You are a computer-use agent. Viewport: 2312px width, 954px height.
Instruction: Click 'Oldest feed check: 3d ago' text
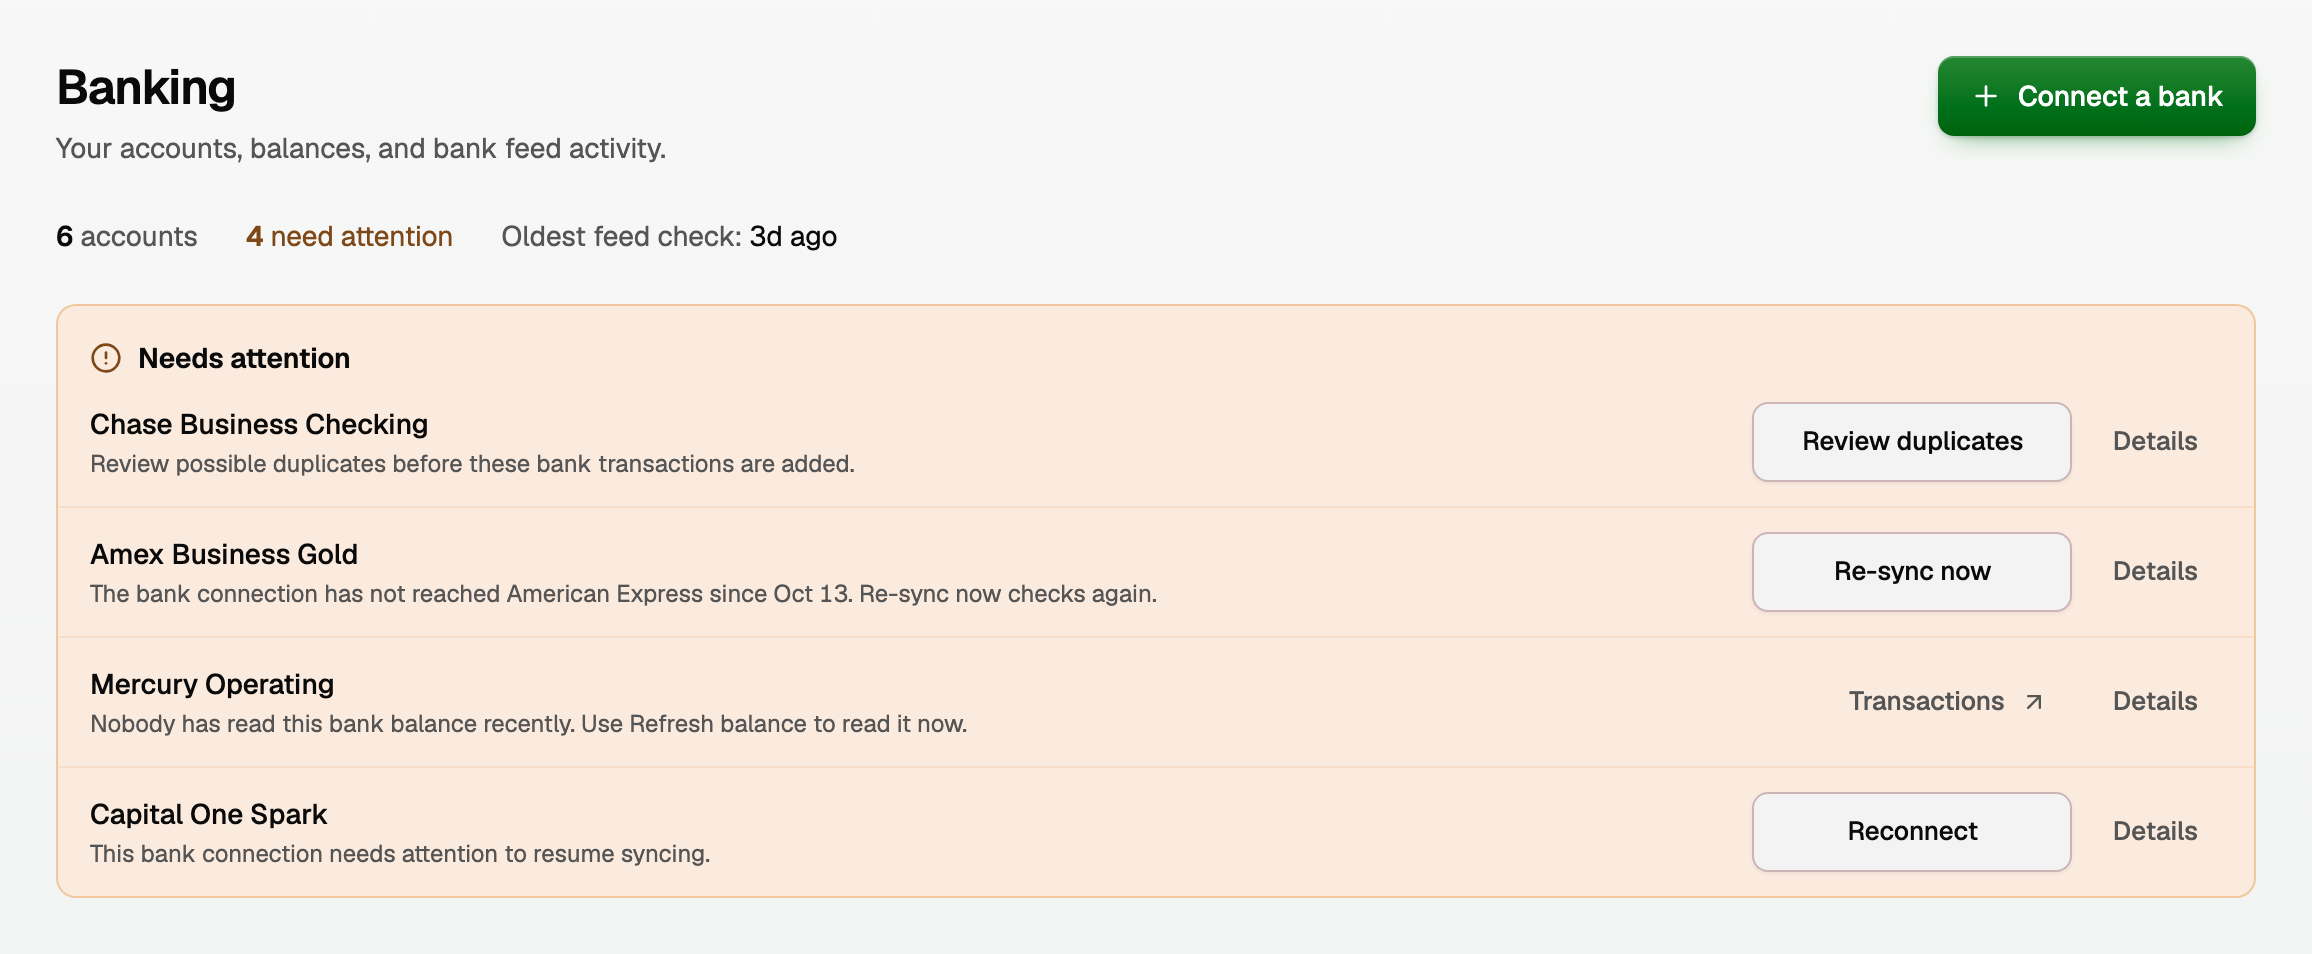(x=669, y=236)
